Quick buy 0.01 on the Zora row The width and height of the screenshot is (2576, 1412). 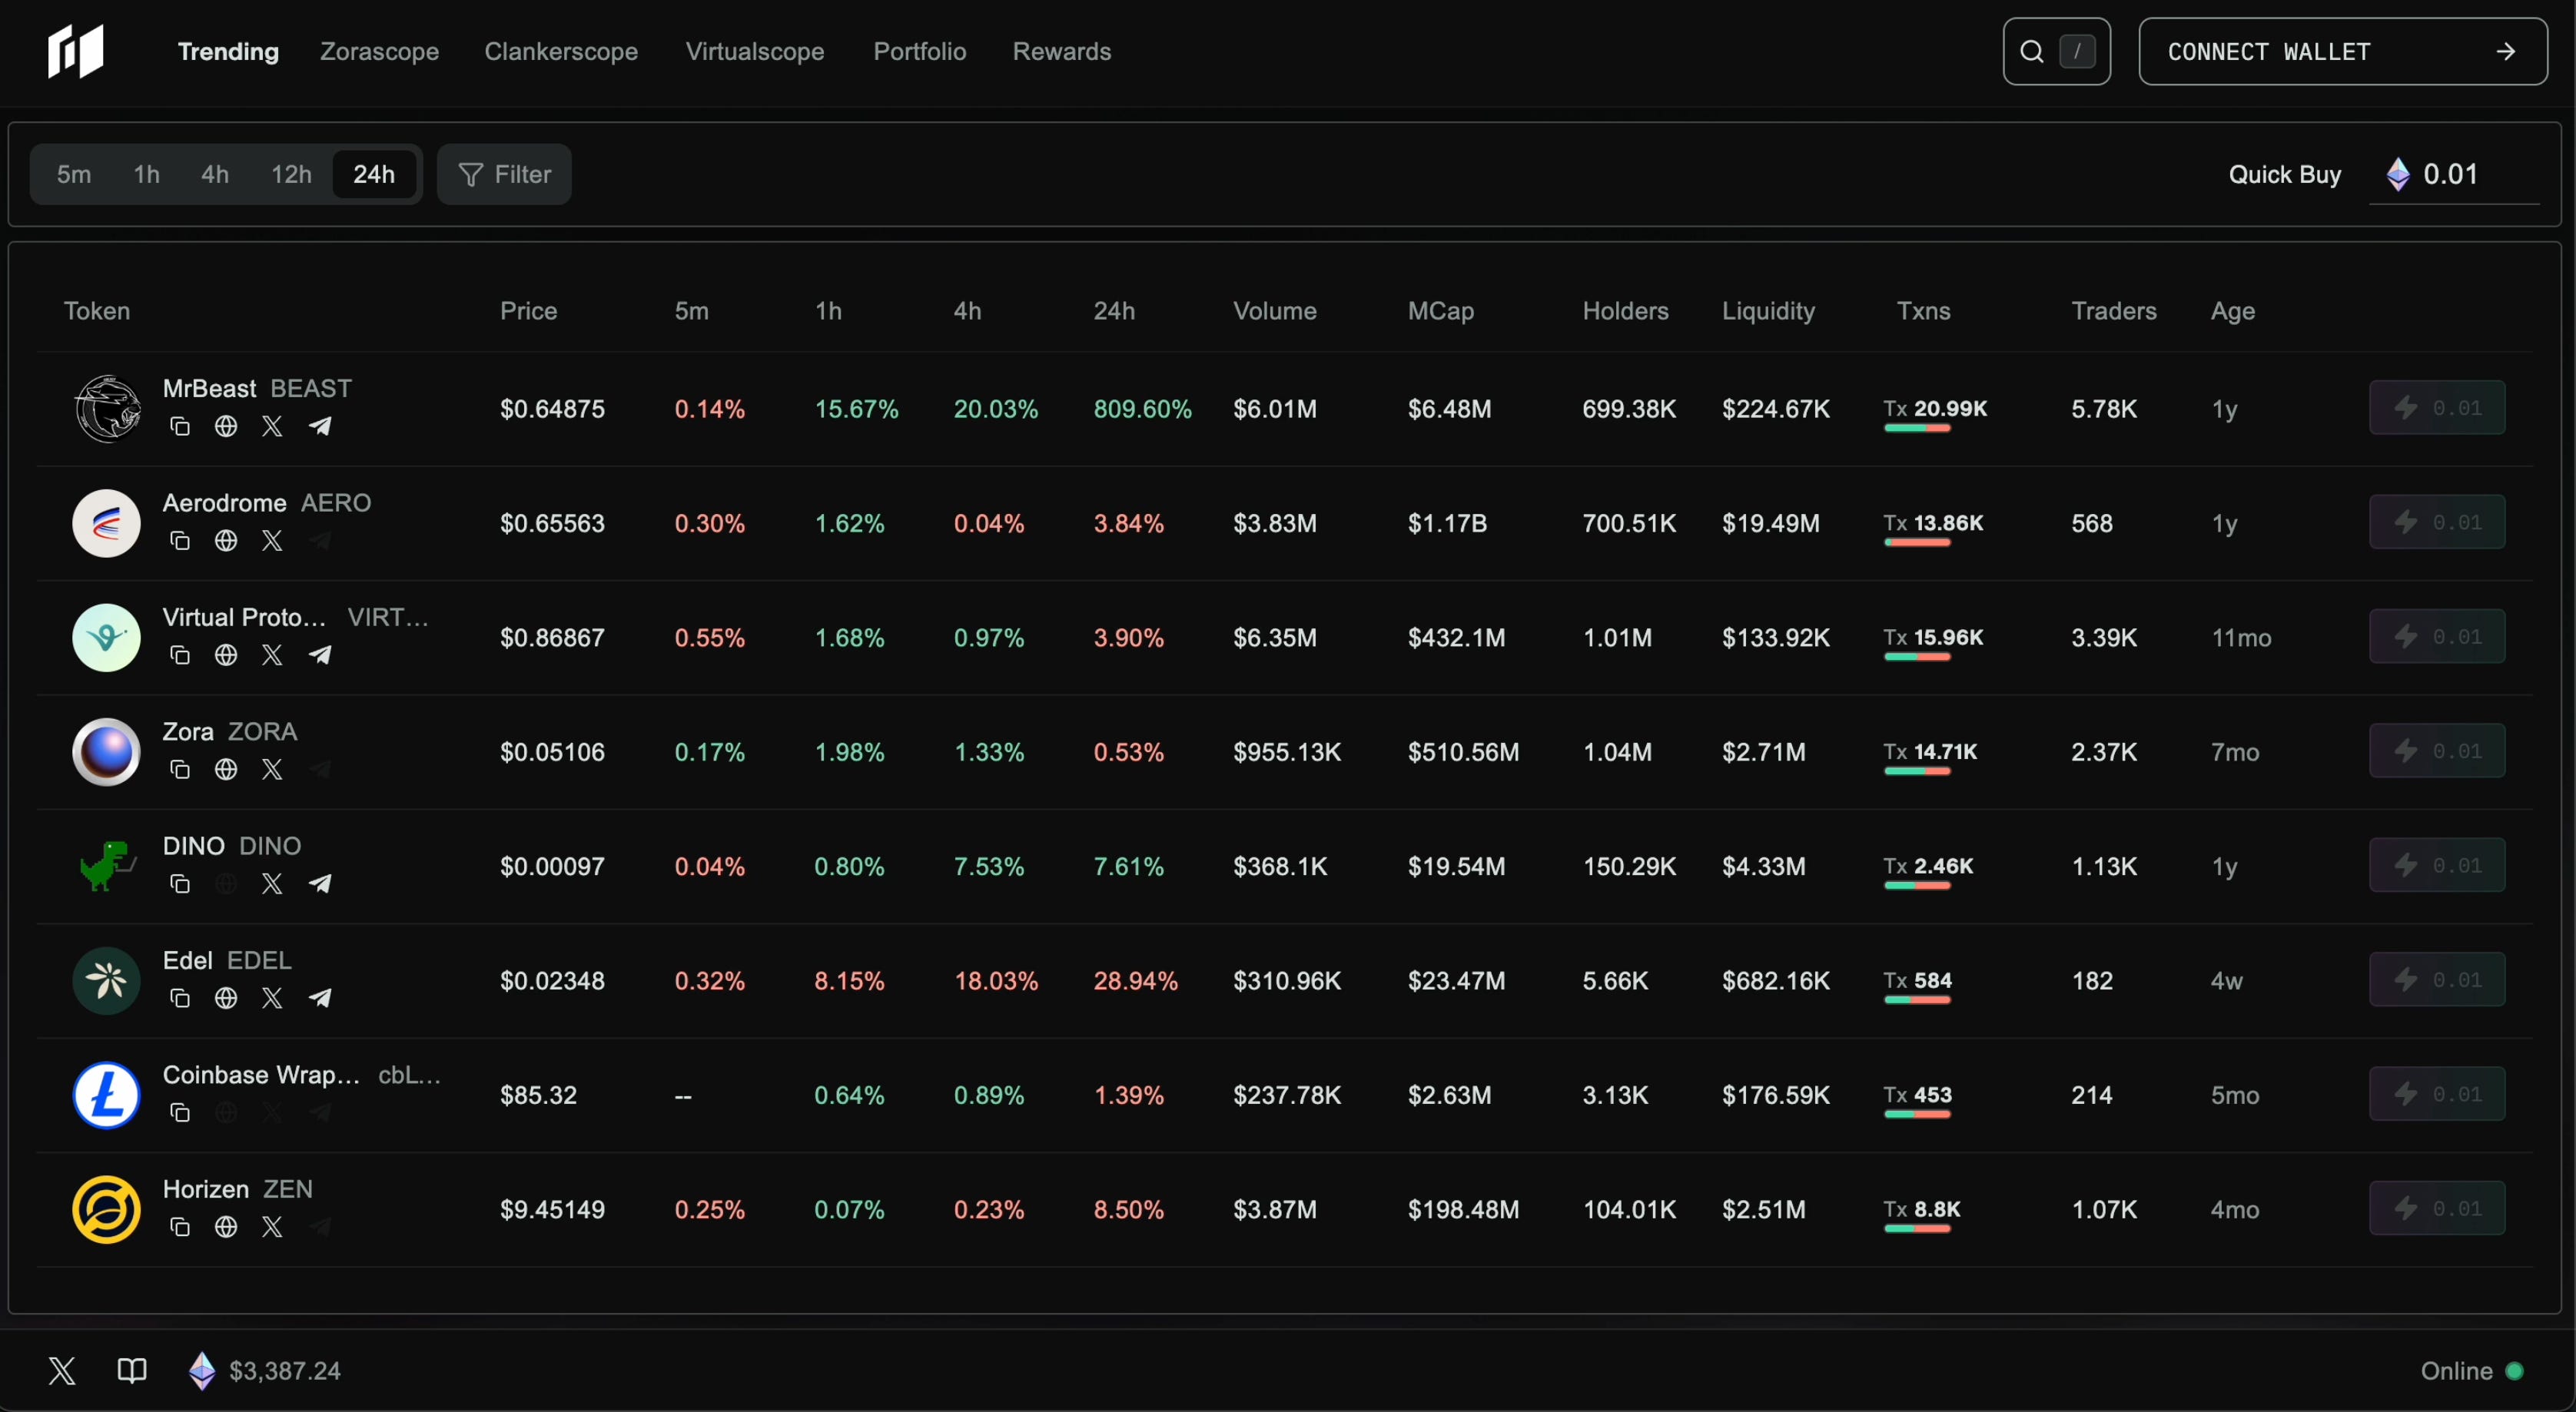coord(2436,751)
